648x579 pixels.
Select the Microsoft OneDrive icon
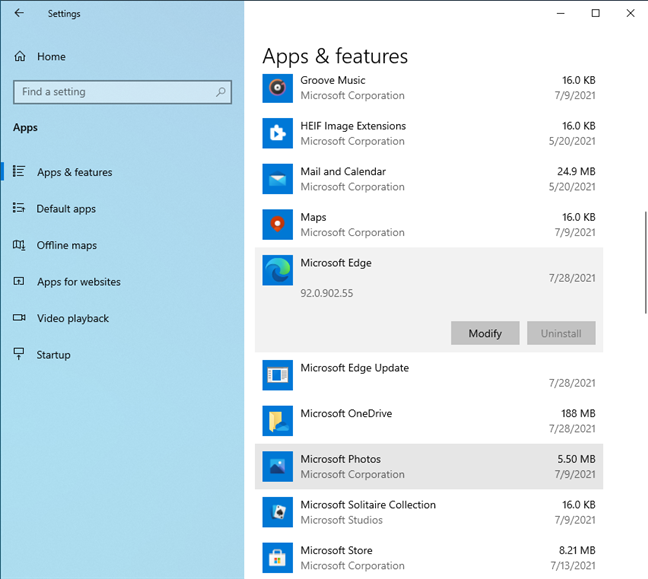(x=277, y=421)
